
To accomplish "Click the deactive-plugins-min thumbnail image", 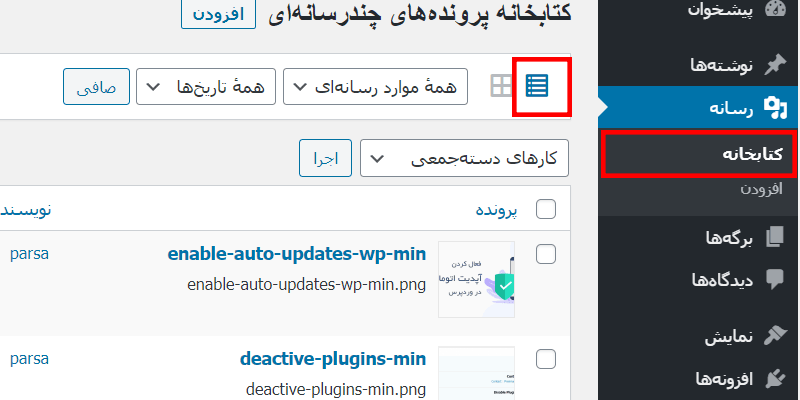I will click(x=477, y=373).
